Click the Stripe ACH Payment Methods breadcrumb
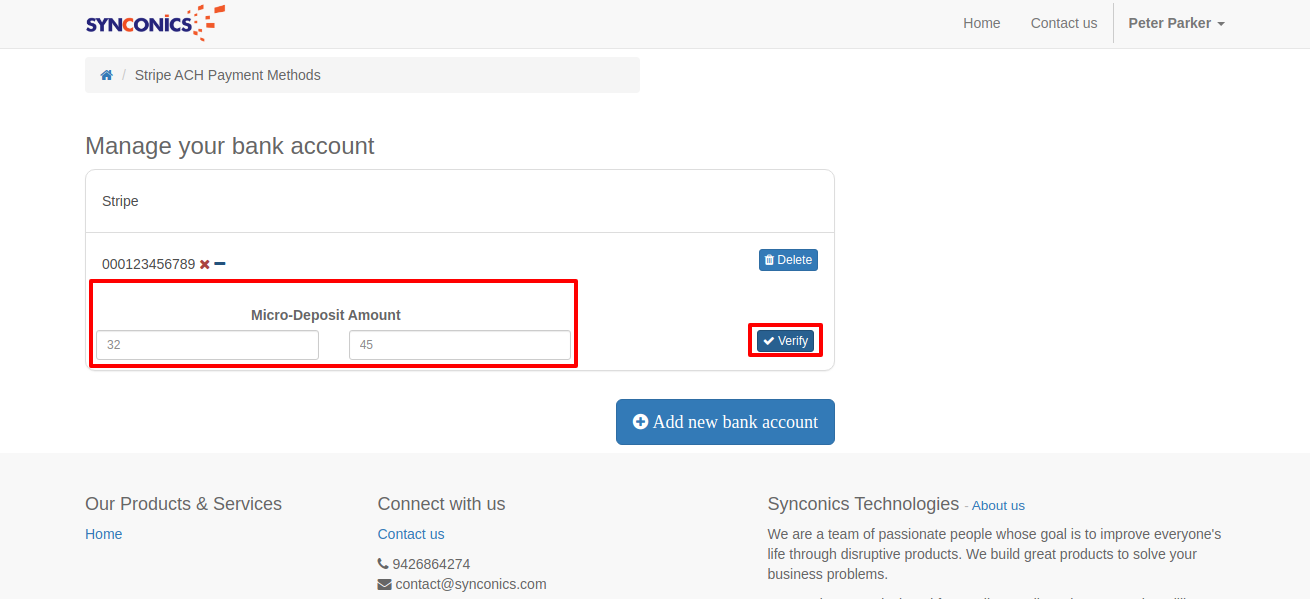This screenshot has width=1310, height=599. click(x=228, y=75)
